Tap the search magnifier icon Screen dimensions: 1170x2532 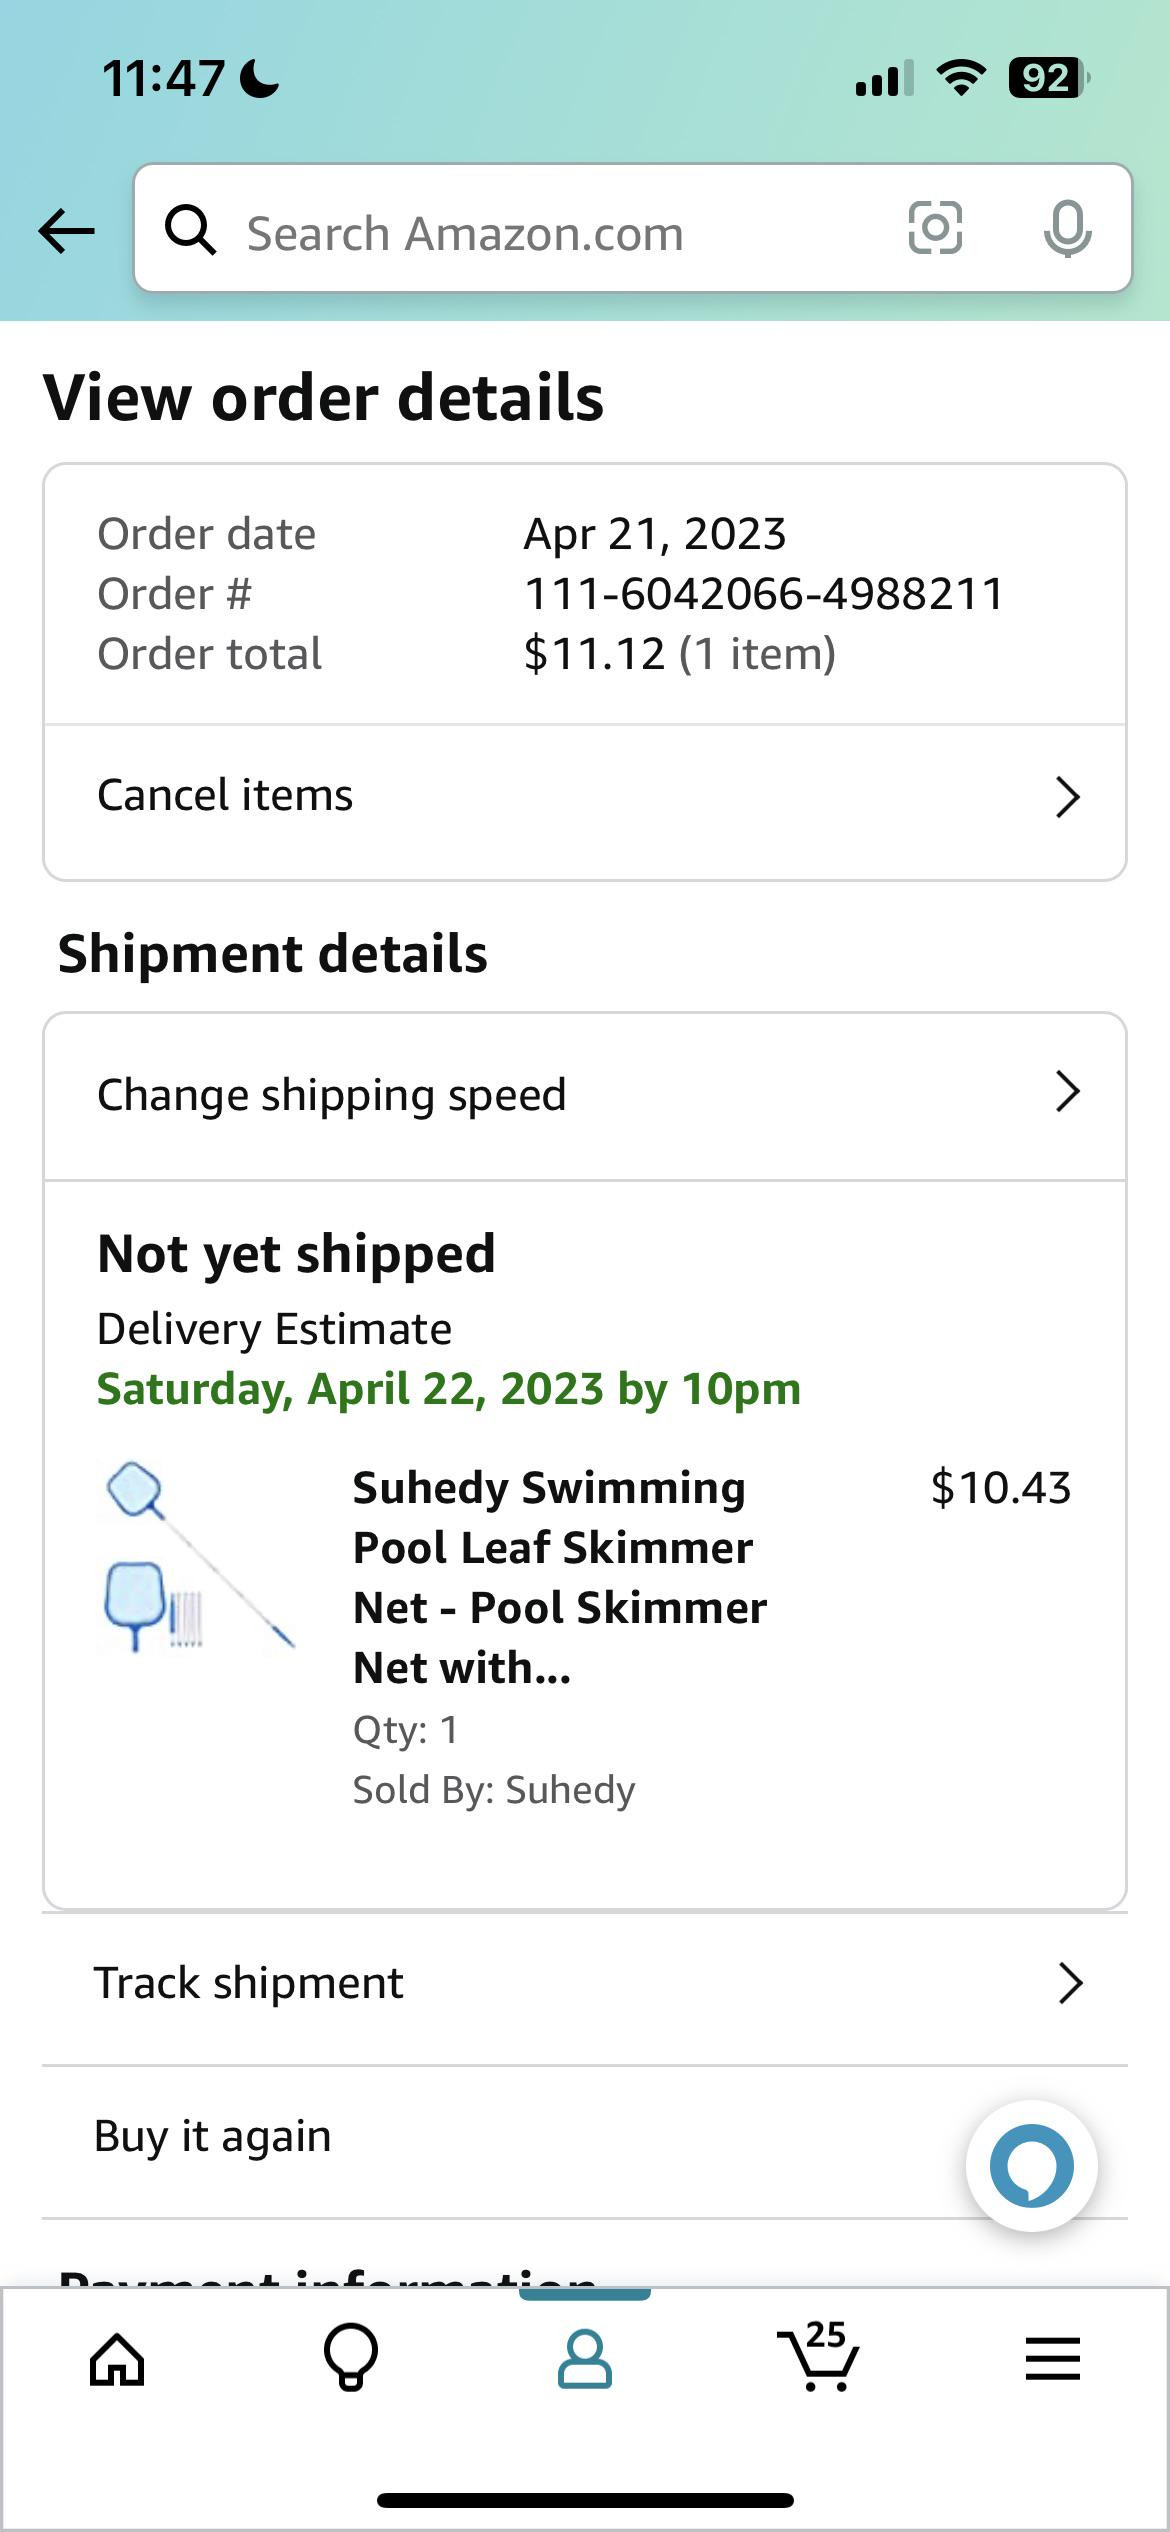(x=190, y=231)
